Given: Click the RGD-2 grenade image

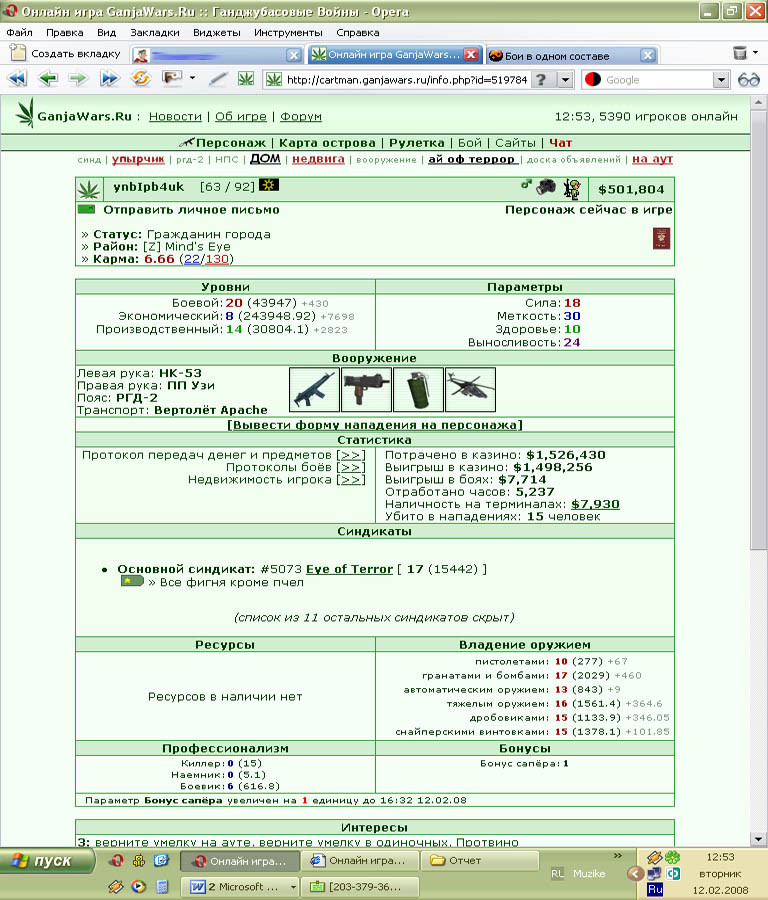Looking at the screenshot, I should pyautogui.click(x=418, y=390).
